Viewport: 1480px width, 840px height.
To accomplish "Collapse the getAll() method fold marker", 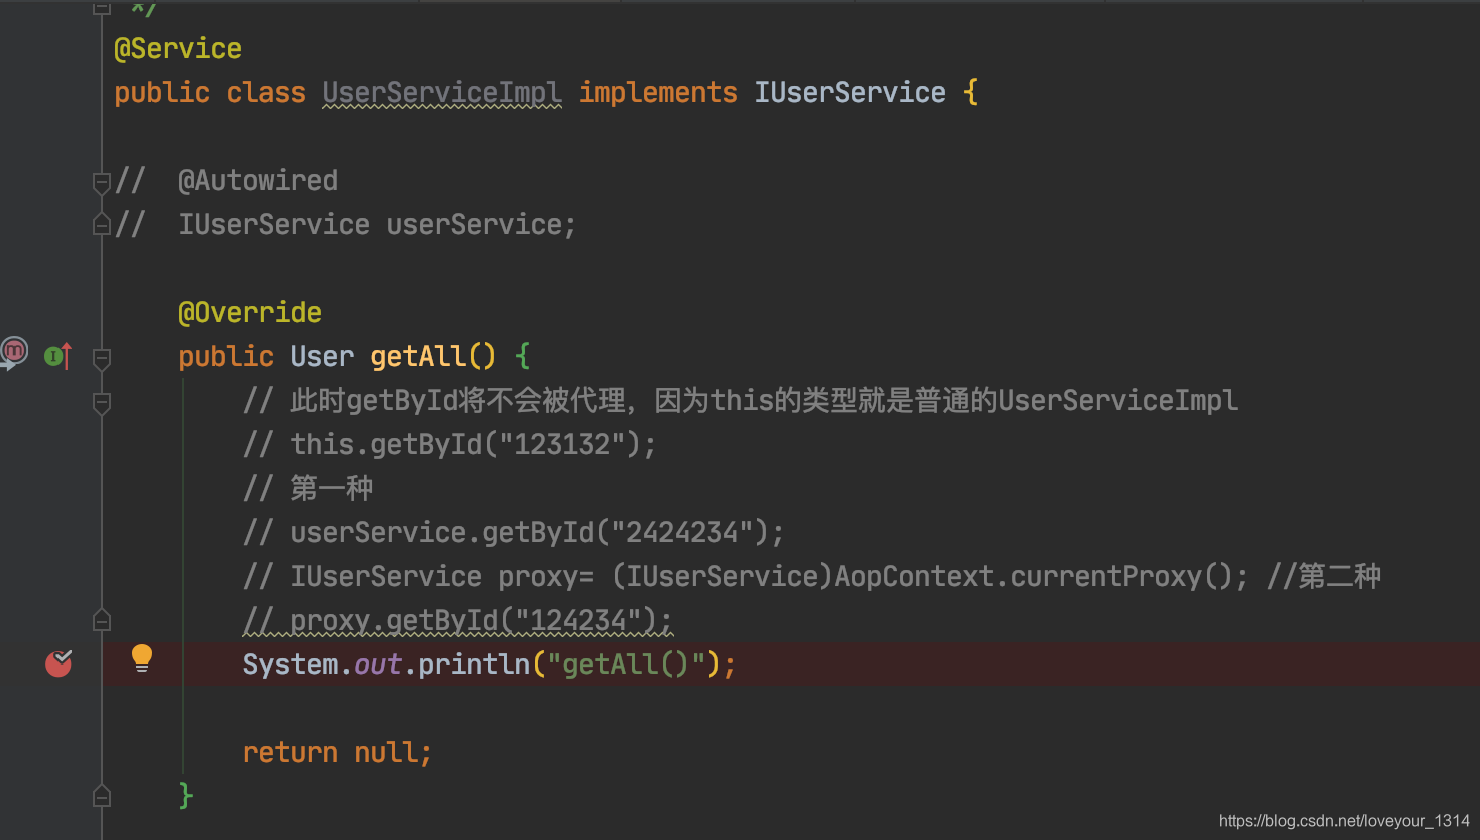I will click(x=101, y=358).
